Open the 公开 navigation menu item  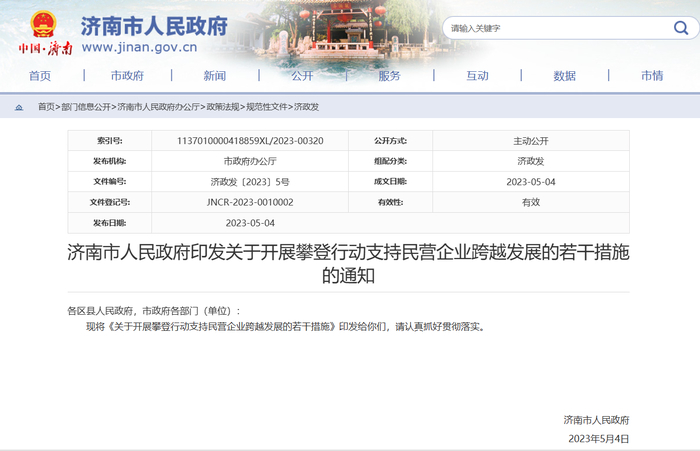[302, 76]
